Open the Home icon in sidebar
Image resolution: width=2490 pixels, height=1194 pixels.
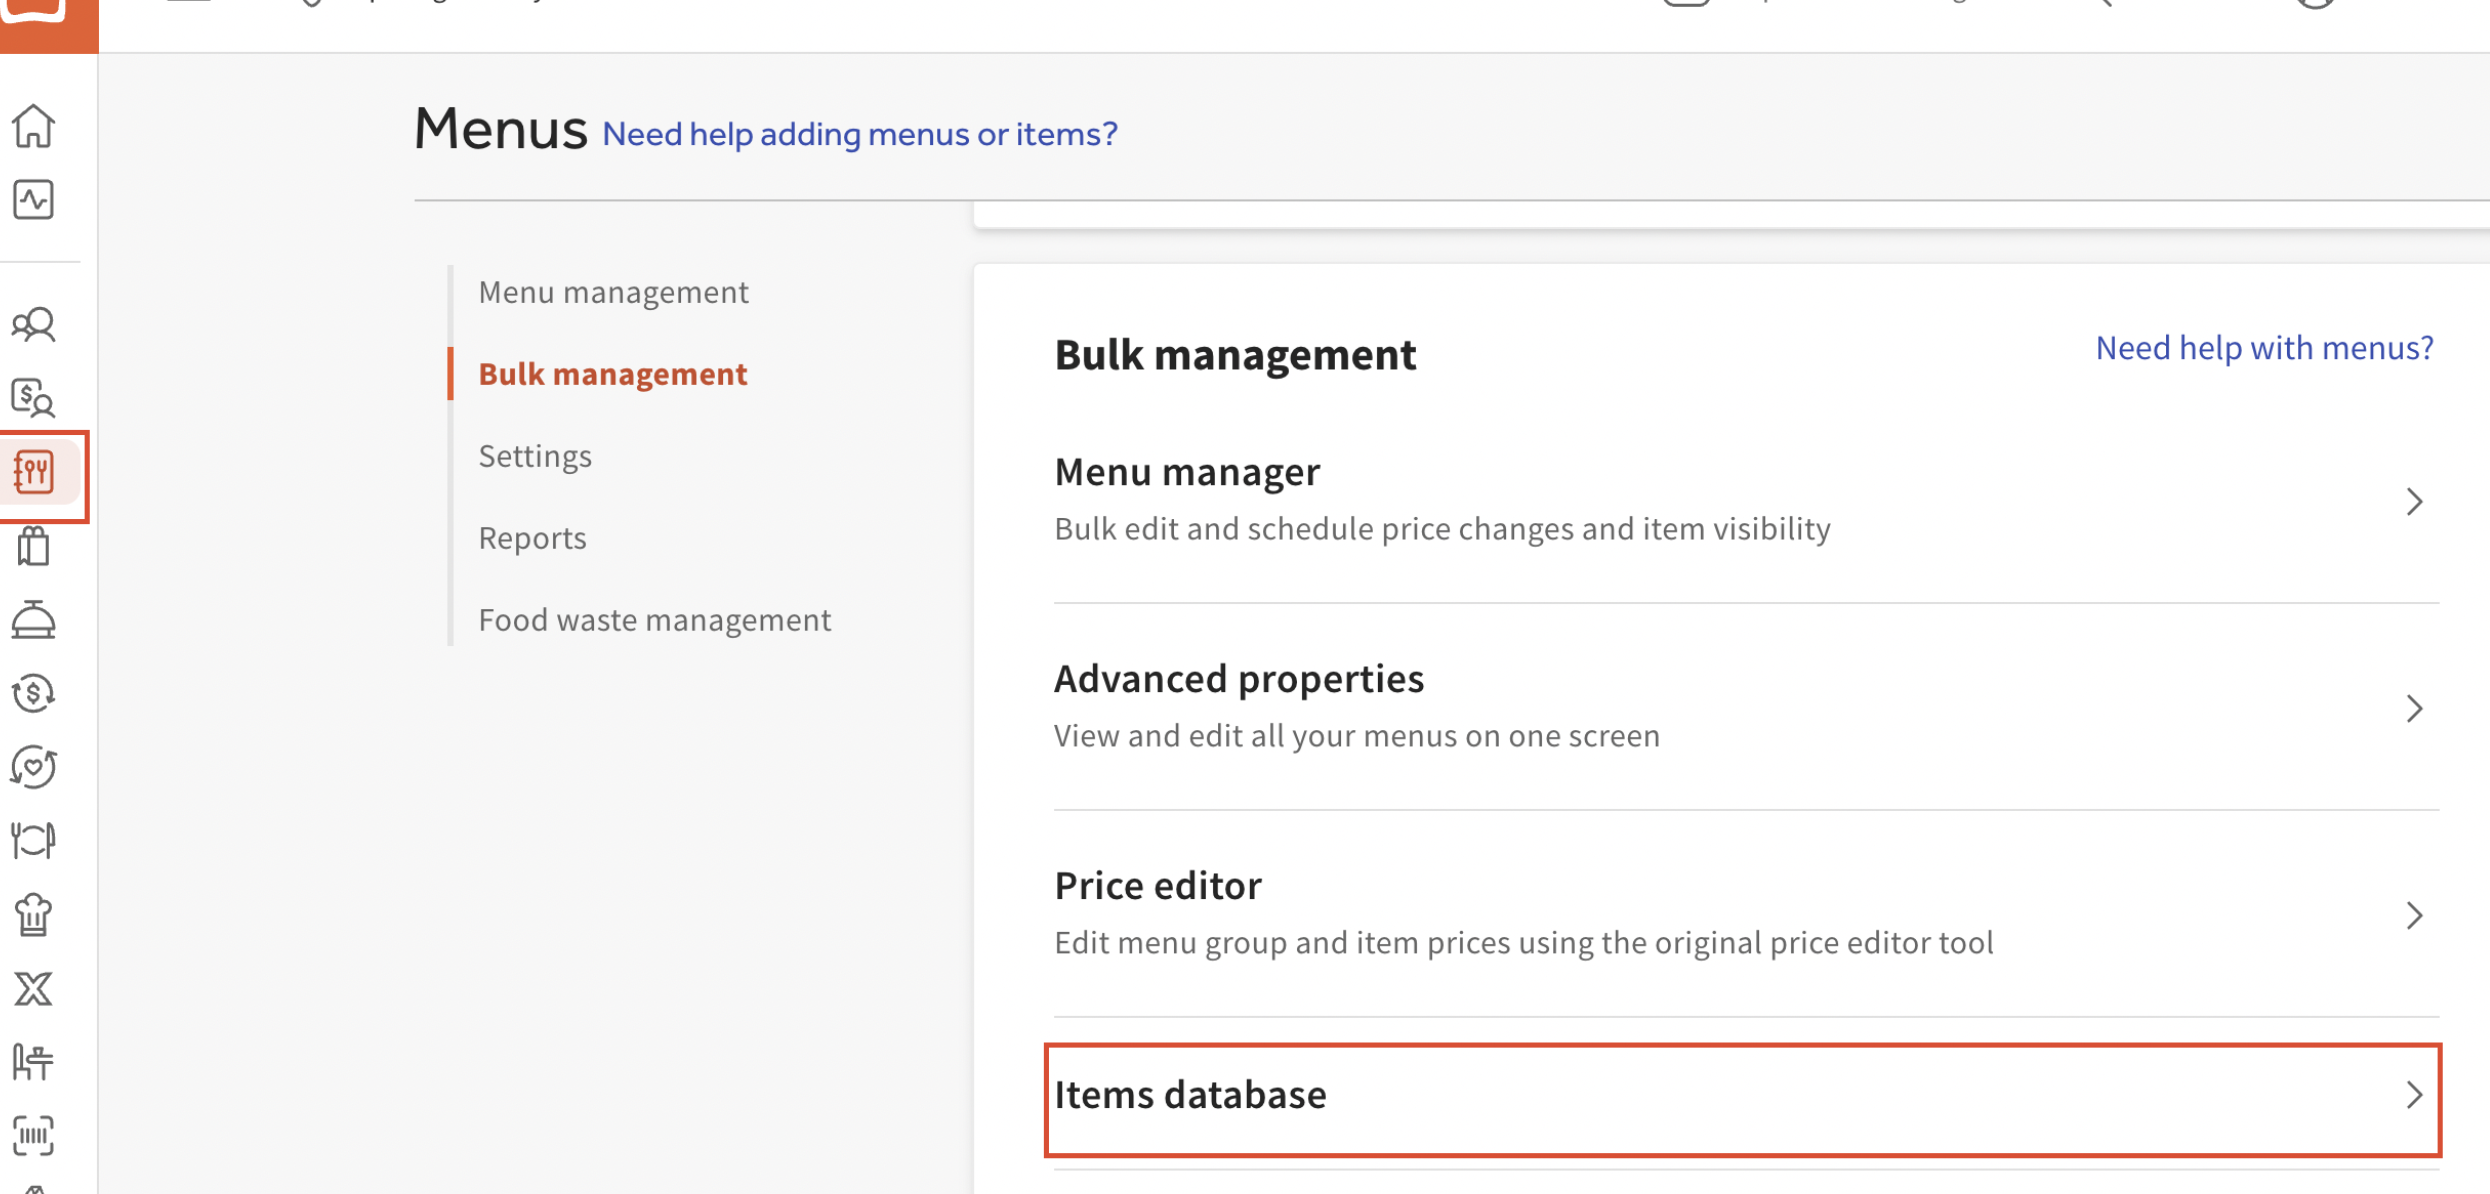pyautogui.click(x=34, y=126)
